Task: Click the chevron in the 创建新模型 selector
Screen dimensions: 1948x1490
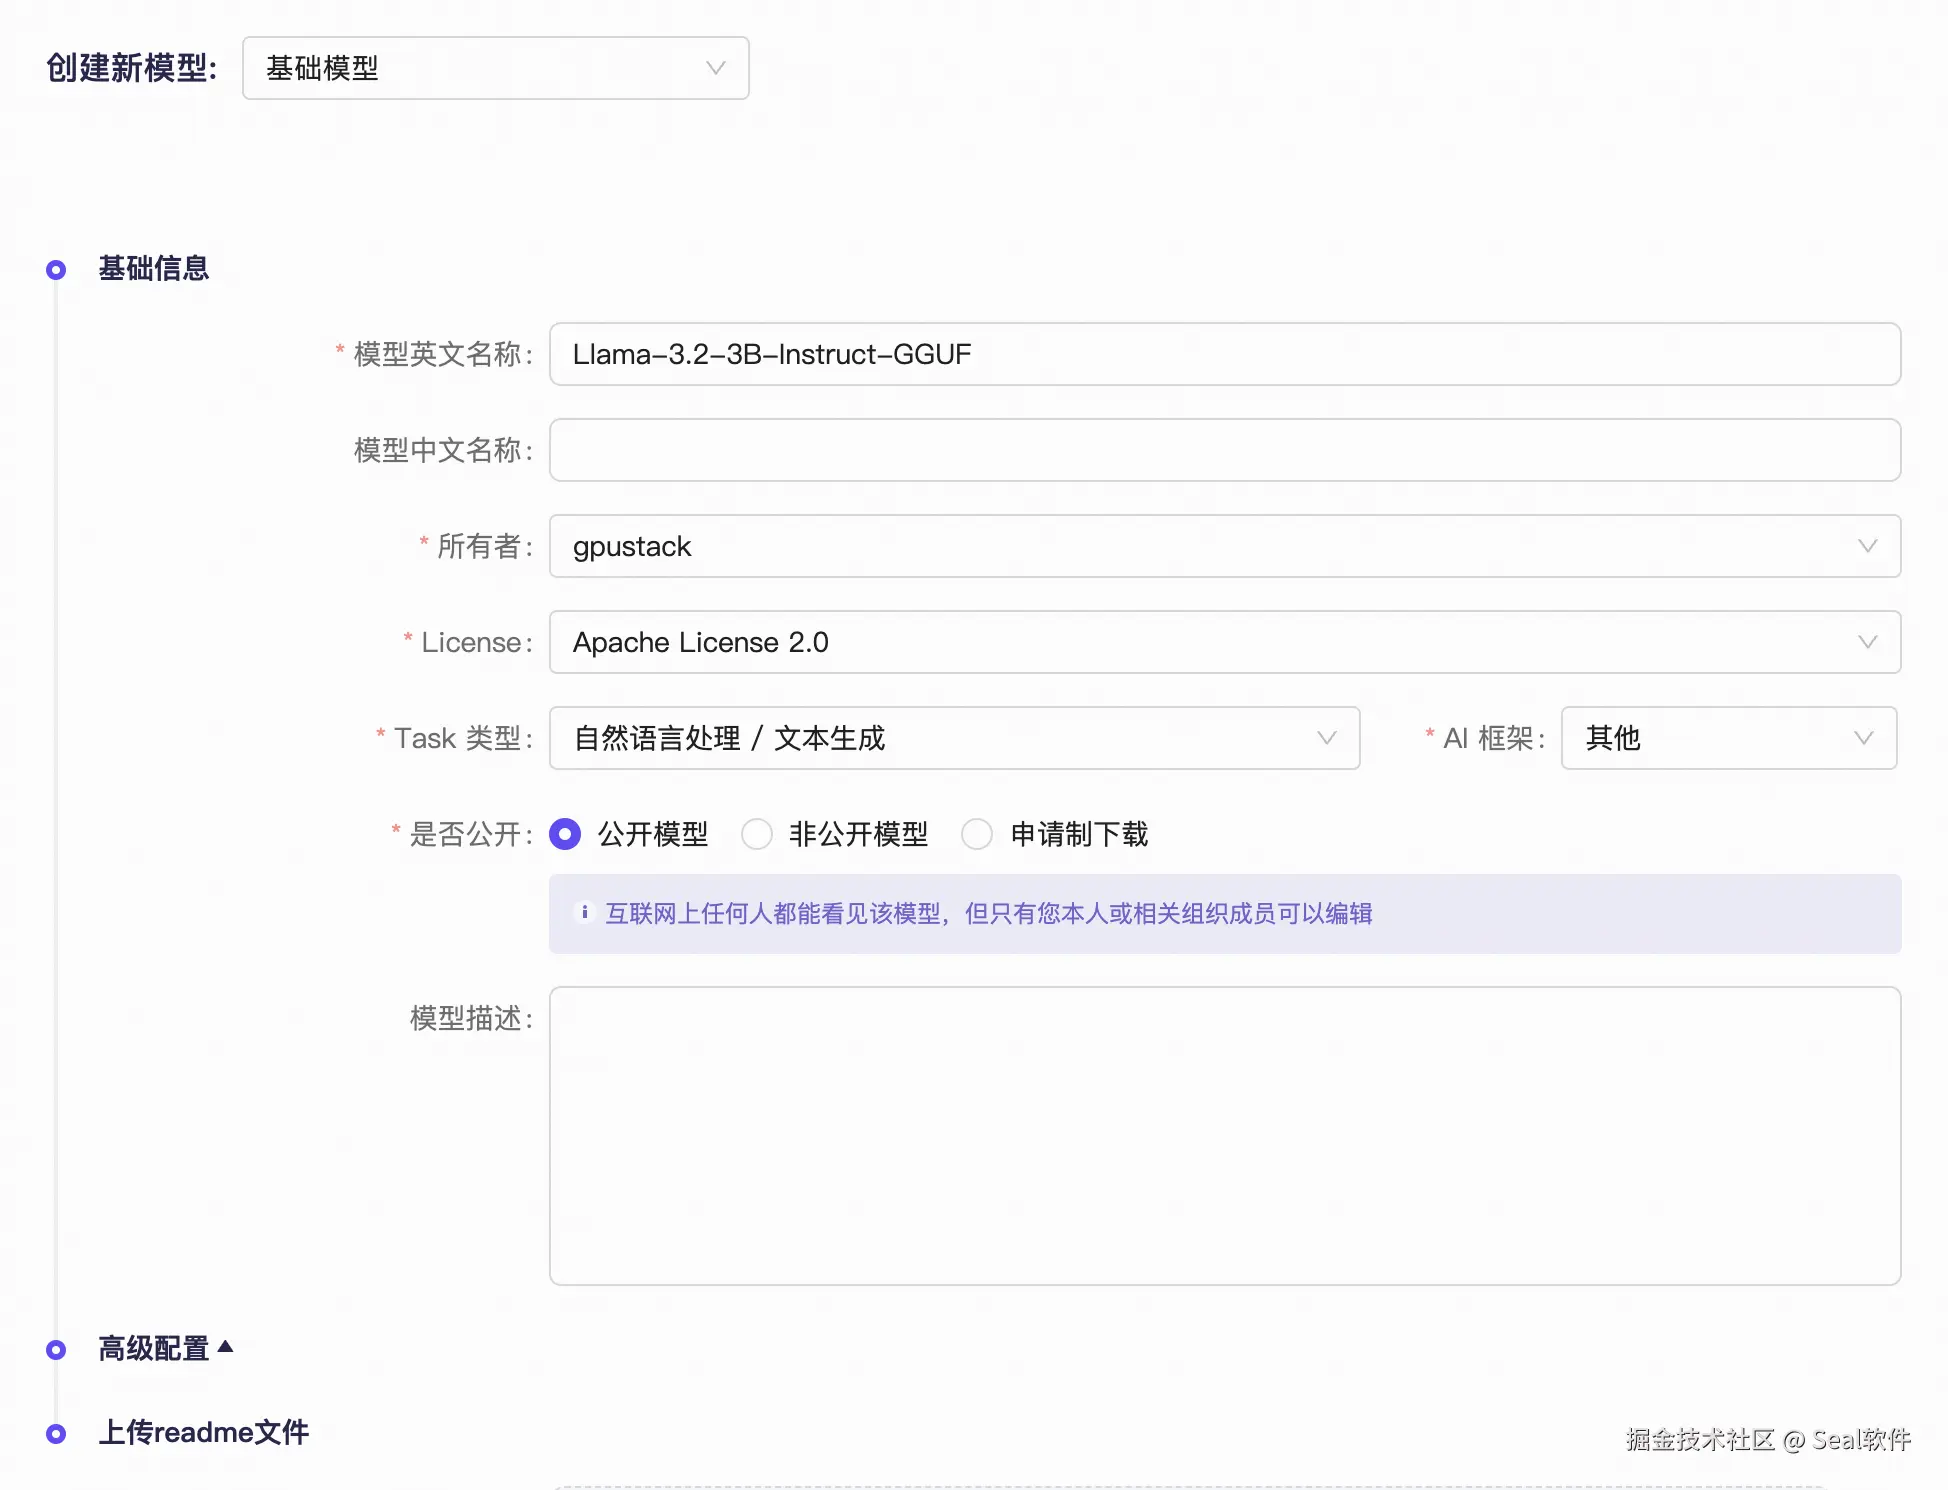Action: (x=715, y=68)
